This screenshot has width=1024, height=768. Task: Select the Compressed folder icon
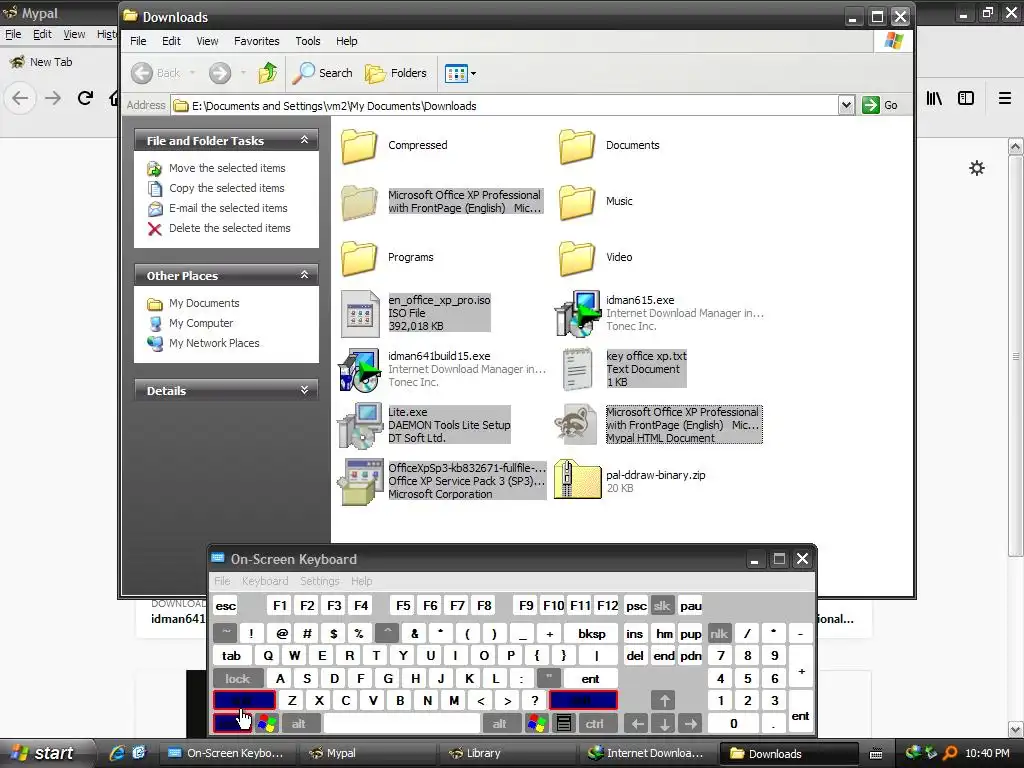tap(359, 146)
